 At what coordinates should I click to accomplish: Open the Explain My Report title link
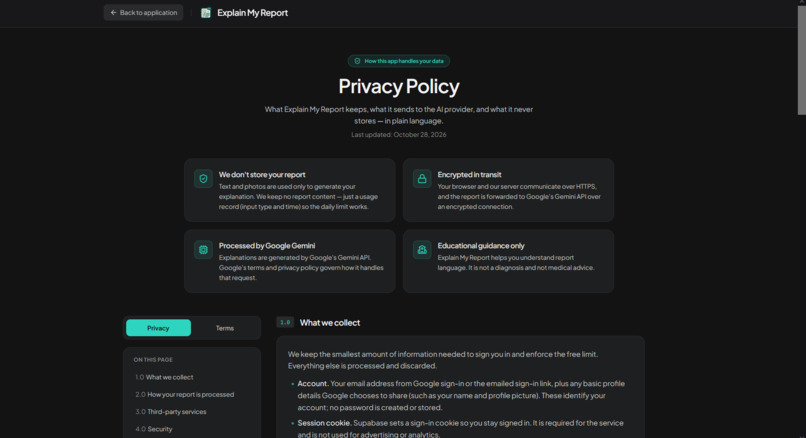[x=252, y=13]
